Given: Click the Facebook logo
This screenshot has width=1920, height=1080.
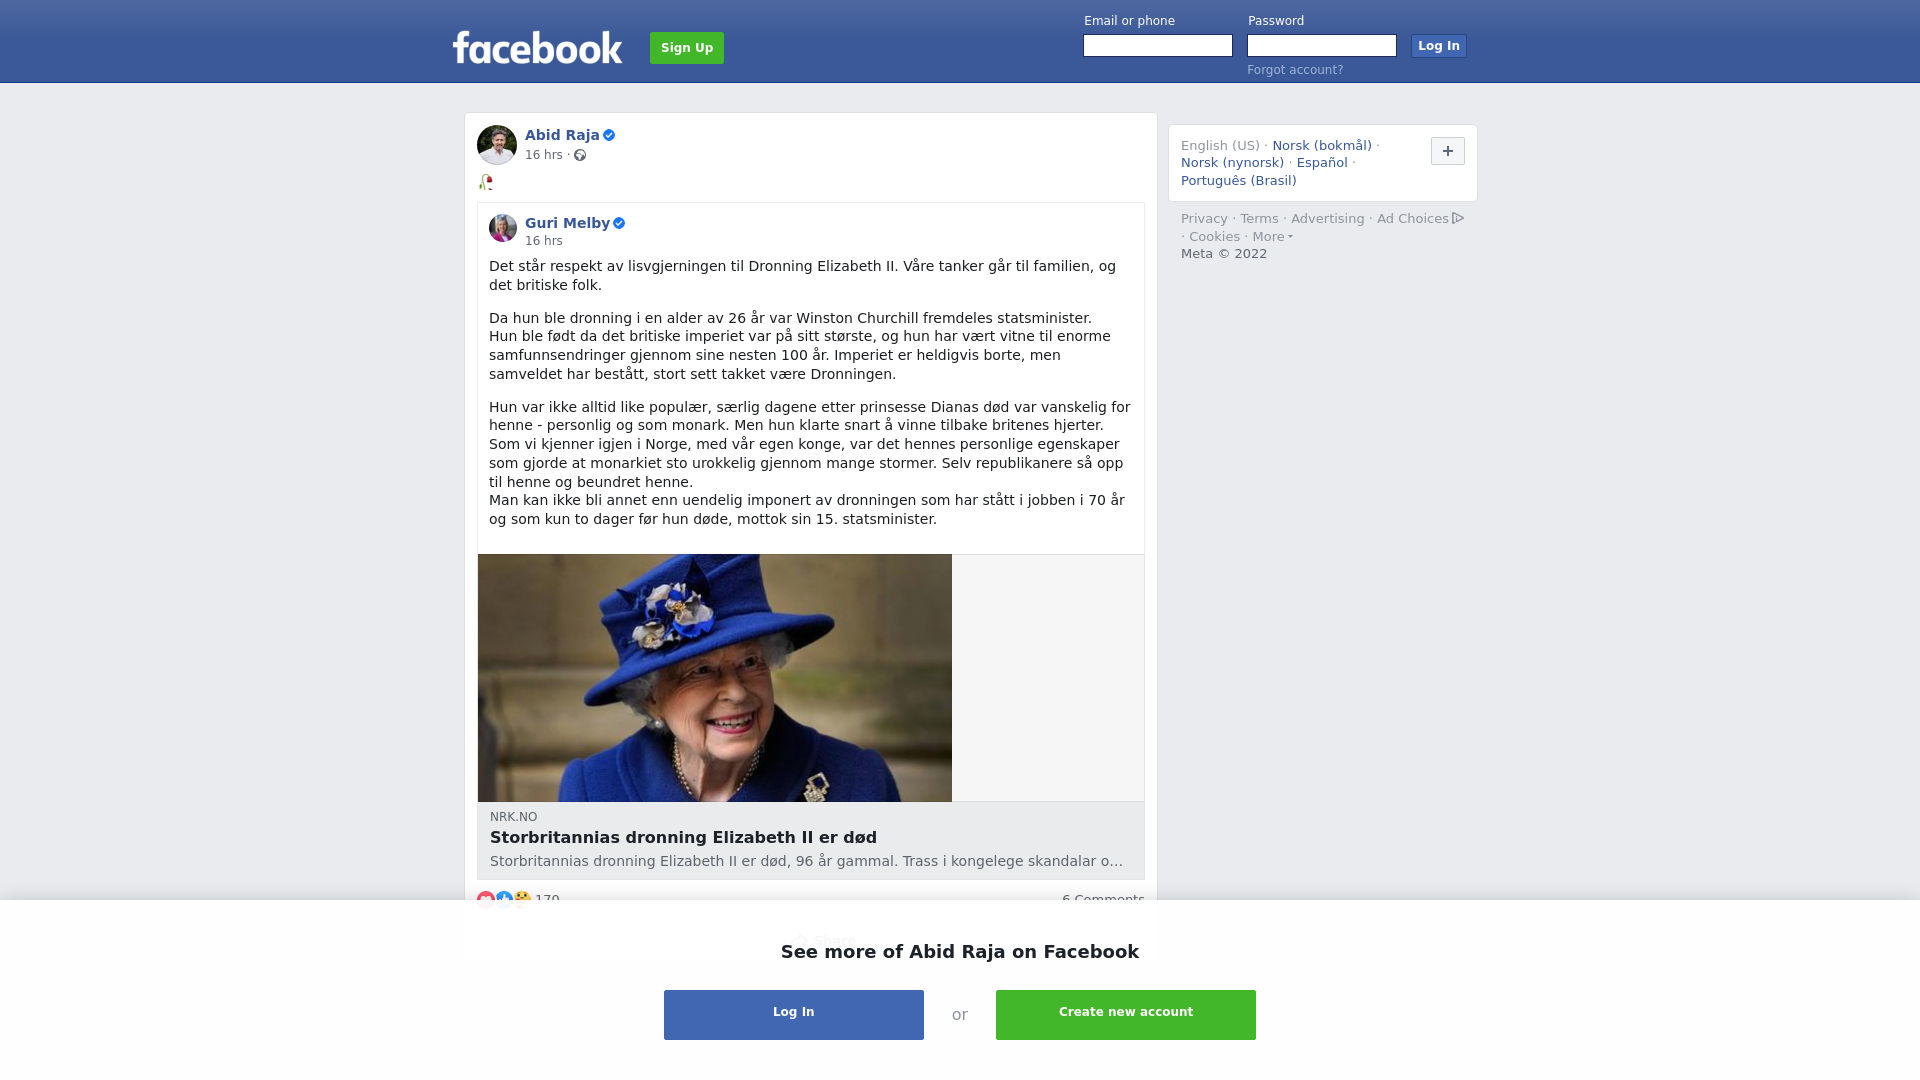Looking at the screenshot, I should (537, 48).
